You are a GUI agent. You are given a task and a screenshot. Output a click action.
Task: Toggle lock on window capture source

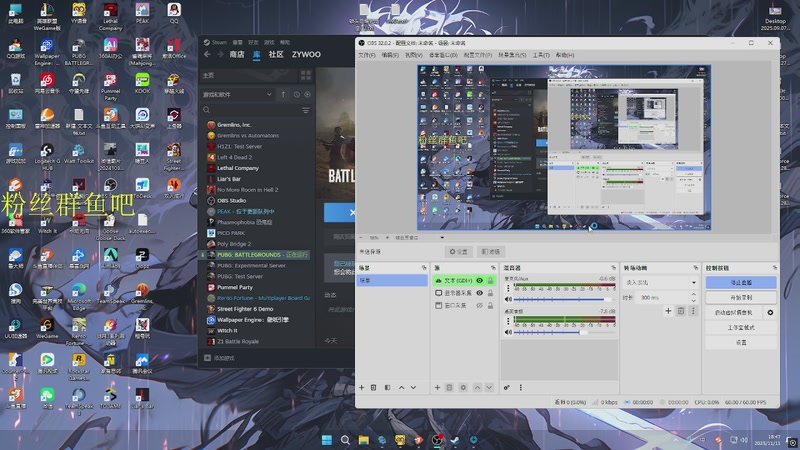click(x=490, y=305)
